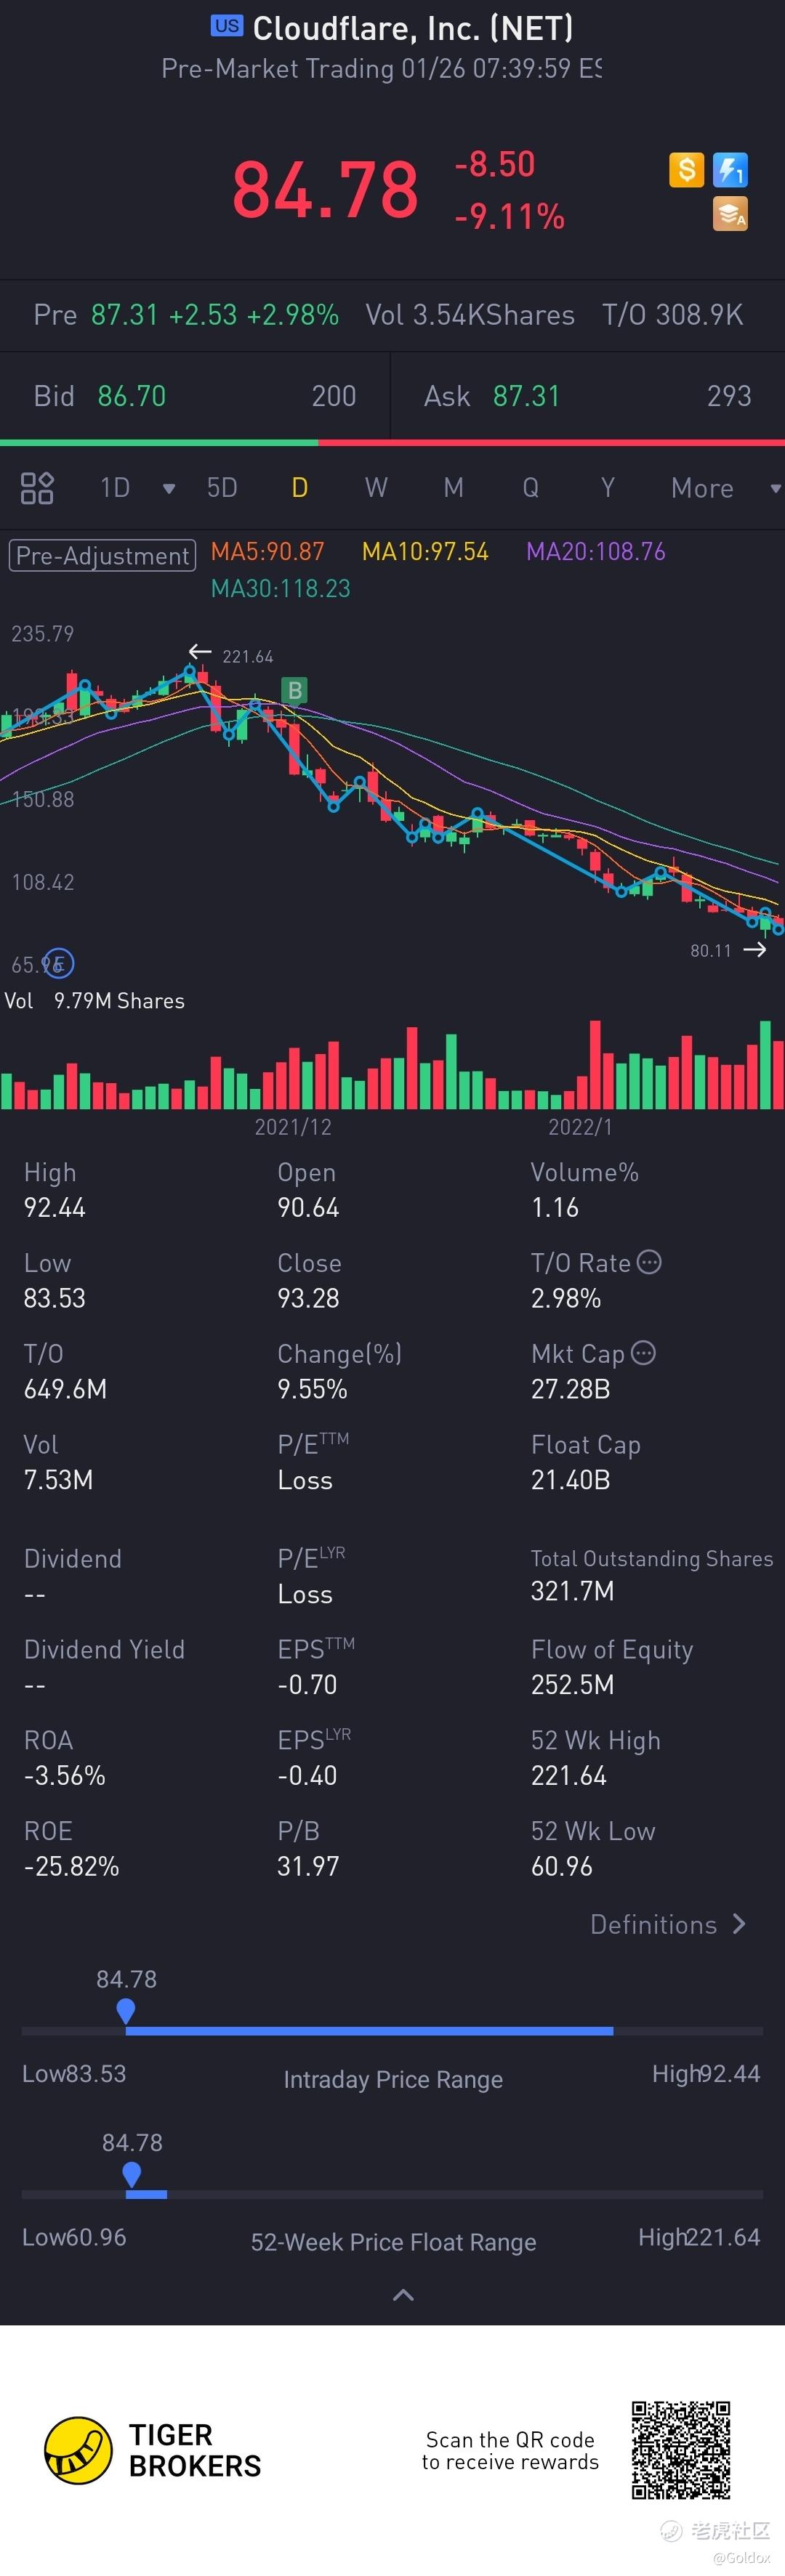The image size is (785, 2576).
Task: Tap the green B marker on chart
Action: pos(294,690)
